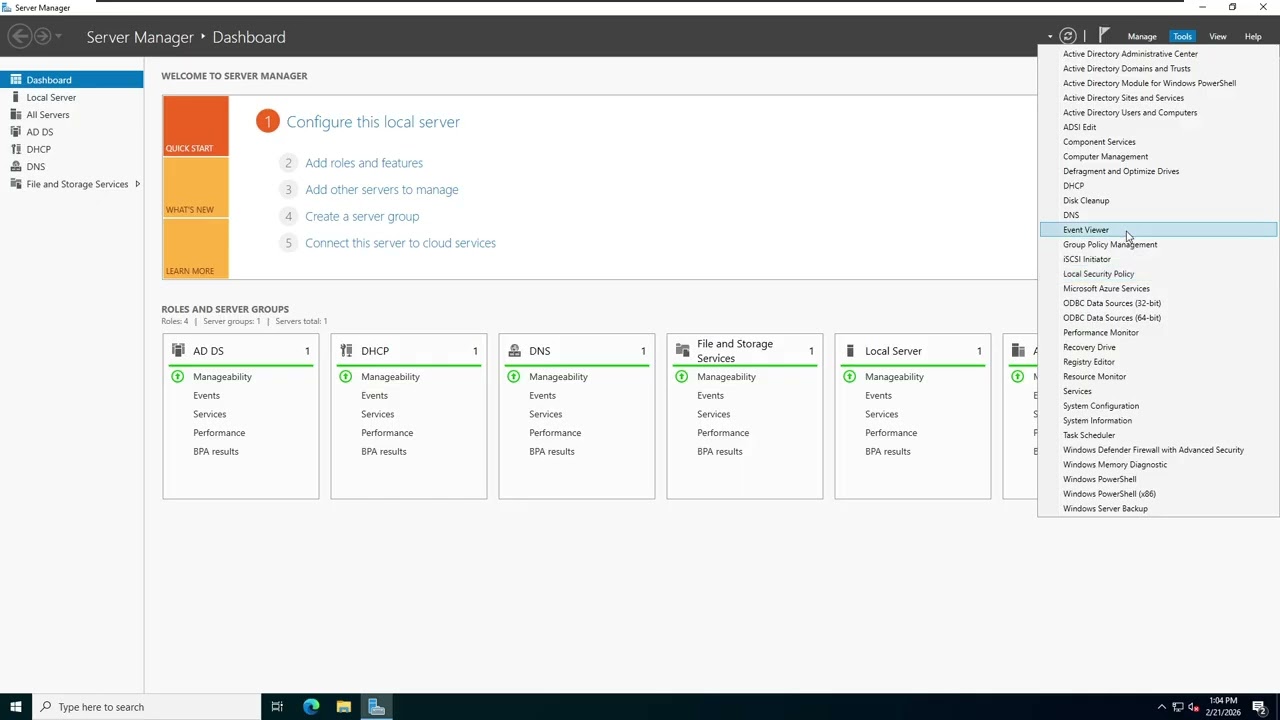
Task: Open Task View on taskbar
Action: [277, 707]
